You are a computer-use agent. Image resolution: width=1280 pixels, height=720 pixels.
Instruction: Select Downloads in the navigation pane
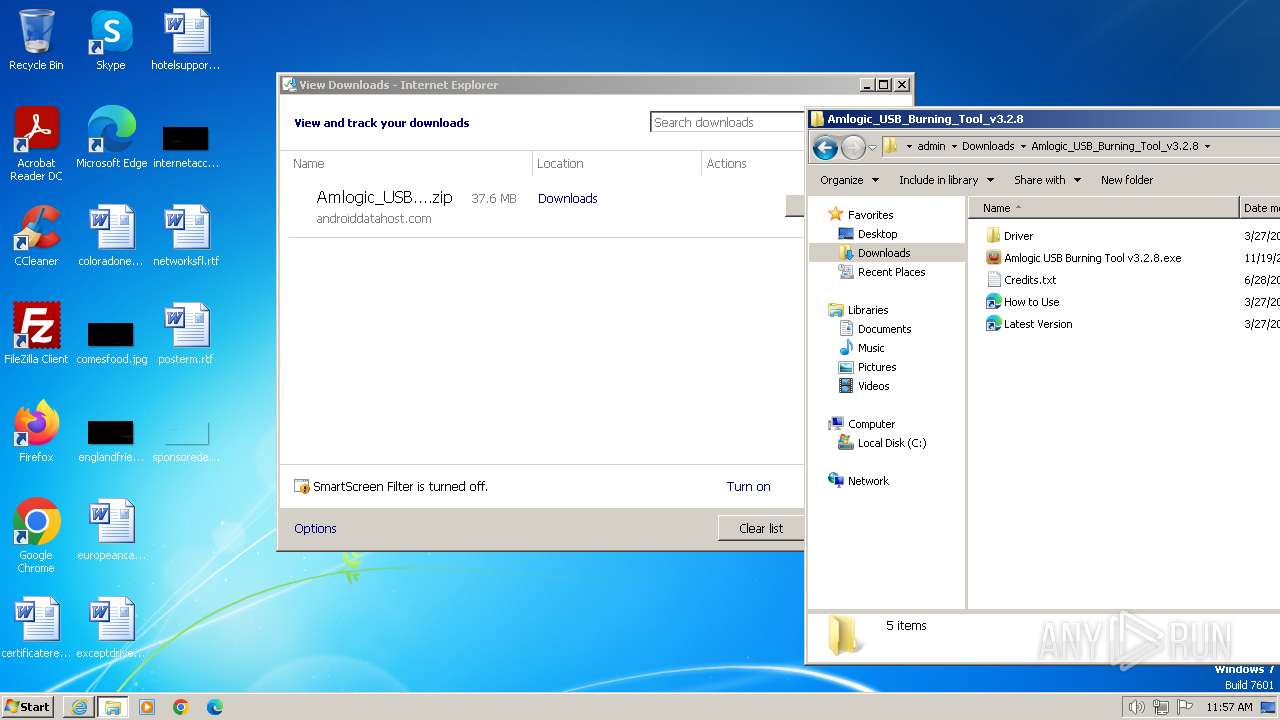(x=883, y=253)
